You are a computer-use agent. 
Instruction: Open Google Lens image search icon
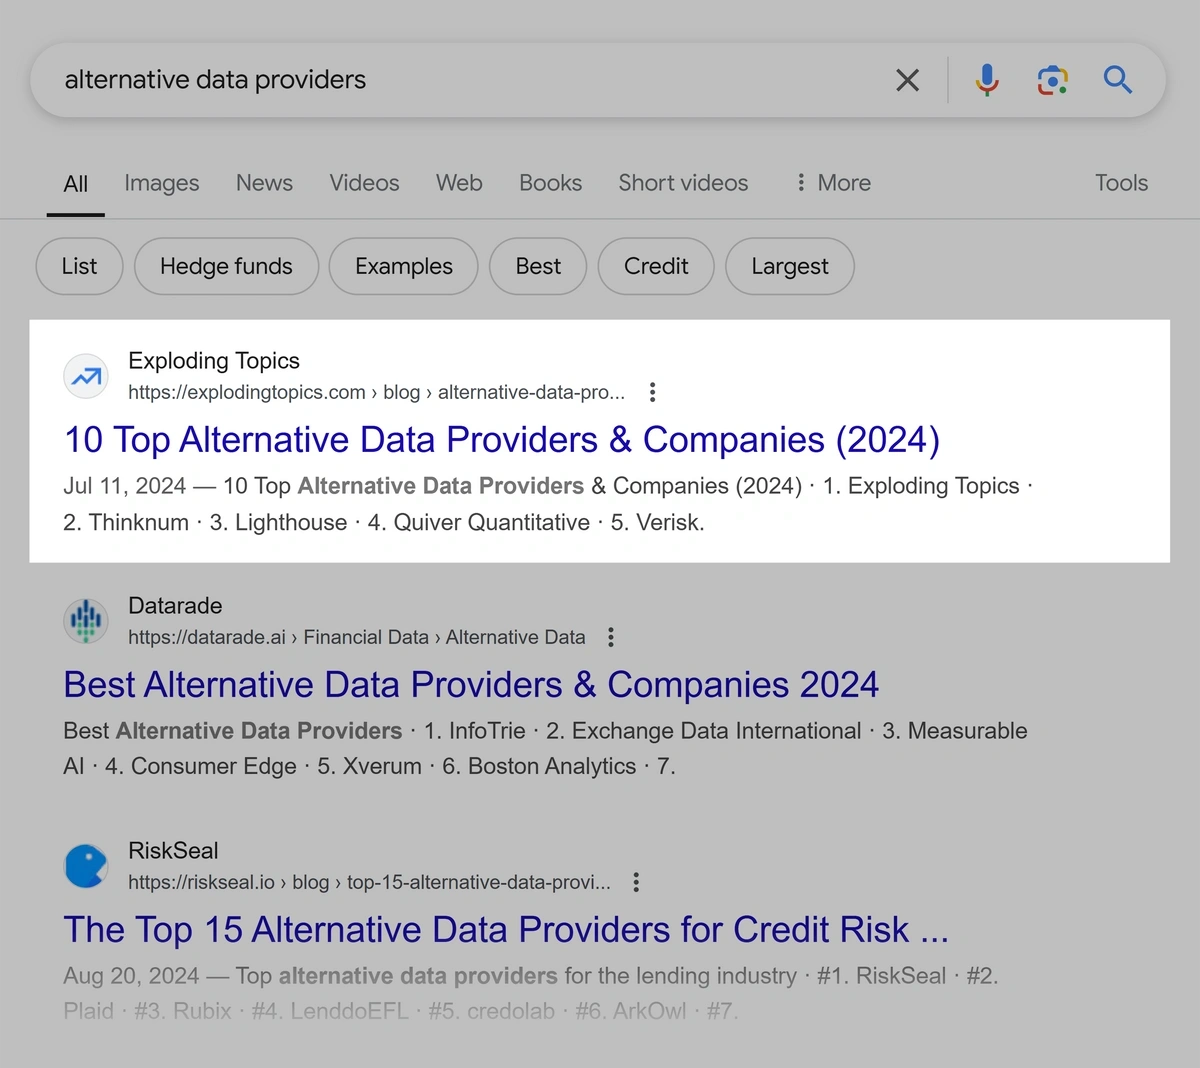pos(1052,80)
